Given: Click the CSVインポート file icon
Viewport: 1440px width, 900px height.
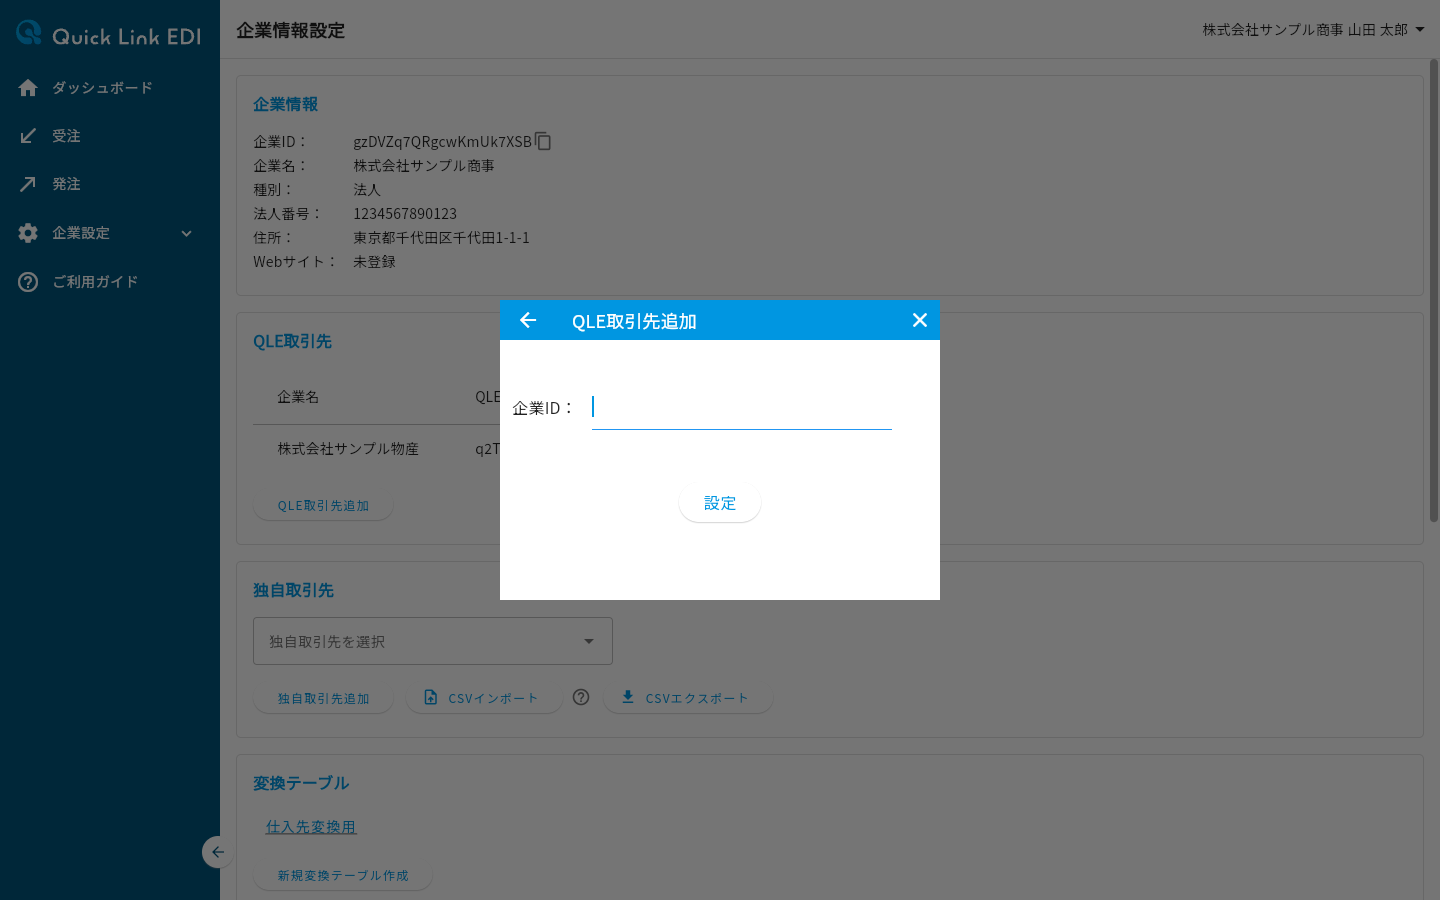Looking at the screenshot, I should pos(431,697).
